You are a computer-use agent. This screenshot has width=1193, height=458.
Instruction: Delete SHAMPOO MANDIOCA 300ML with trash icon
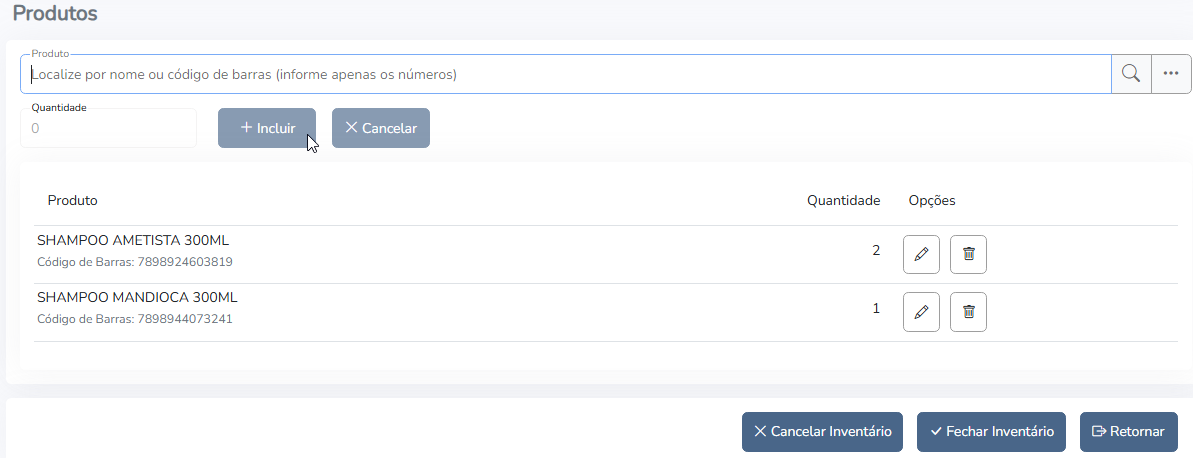[968, 312]
